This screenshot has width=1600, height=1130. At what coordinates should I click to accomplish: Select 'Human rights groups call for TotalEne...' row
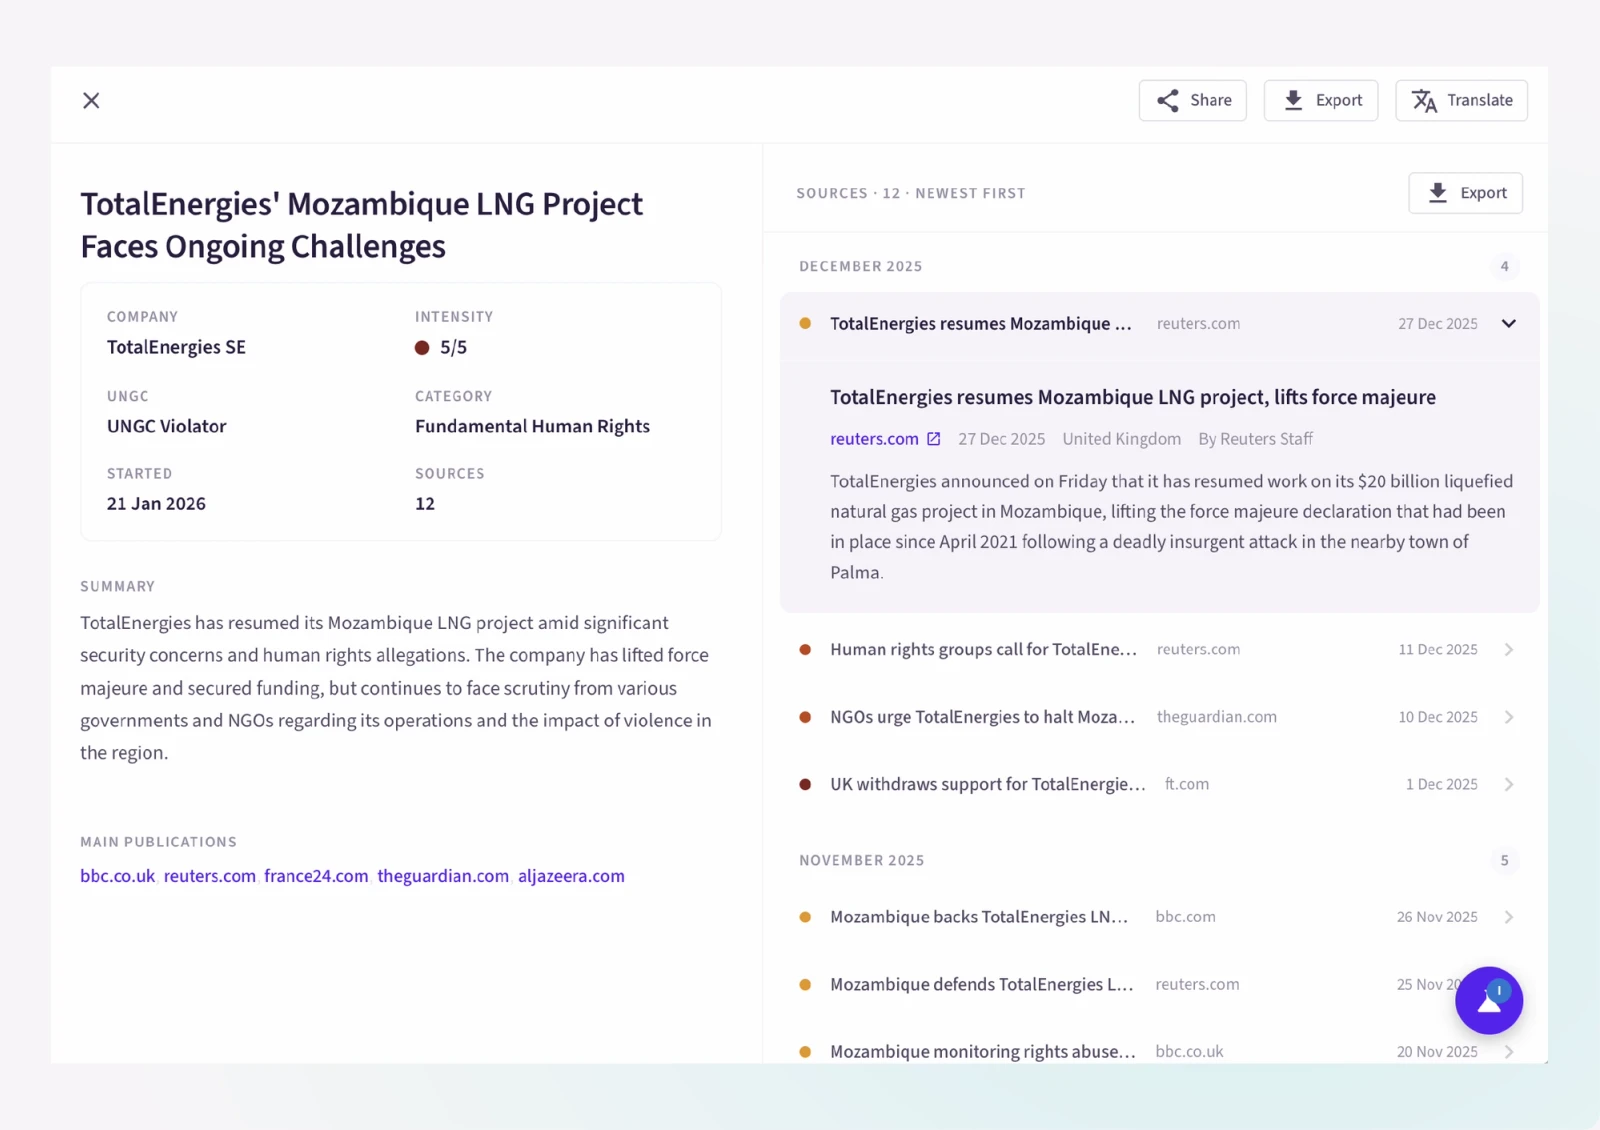(x=1159, y=650)
